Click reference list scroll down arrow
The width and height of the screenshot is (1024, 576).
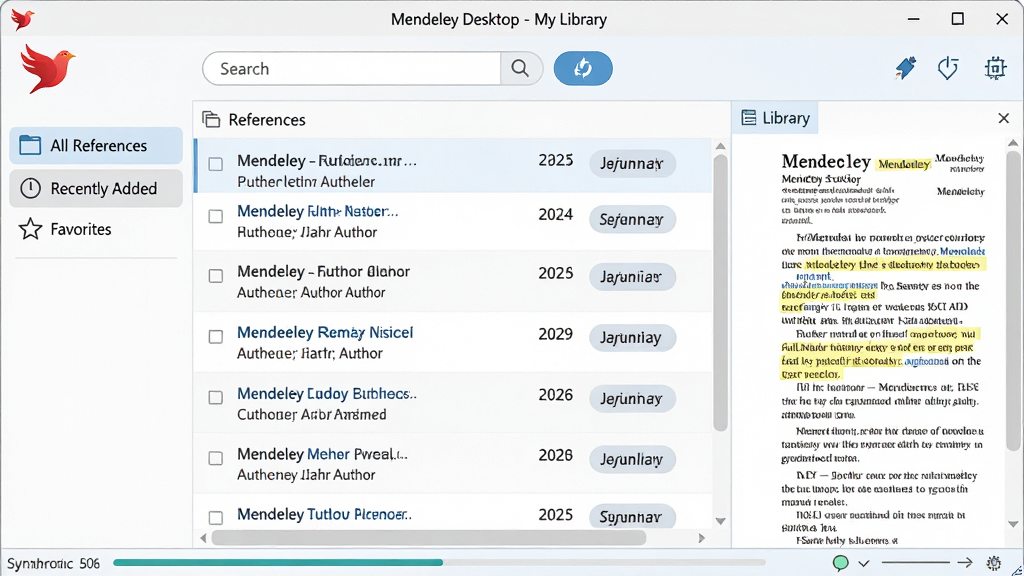pyautogui.click(x=720, y=521)
